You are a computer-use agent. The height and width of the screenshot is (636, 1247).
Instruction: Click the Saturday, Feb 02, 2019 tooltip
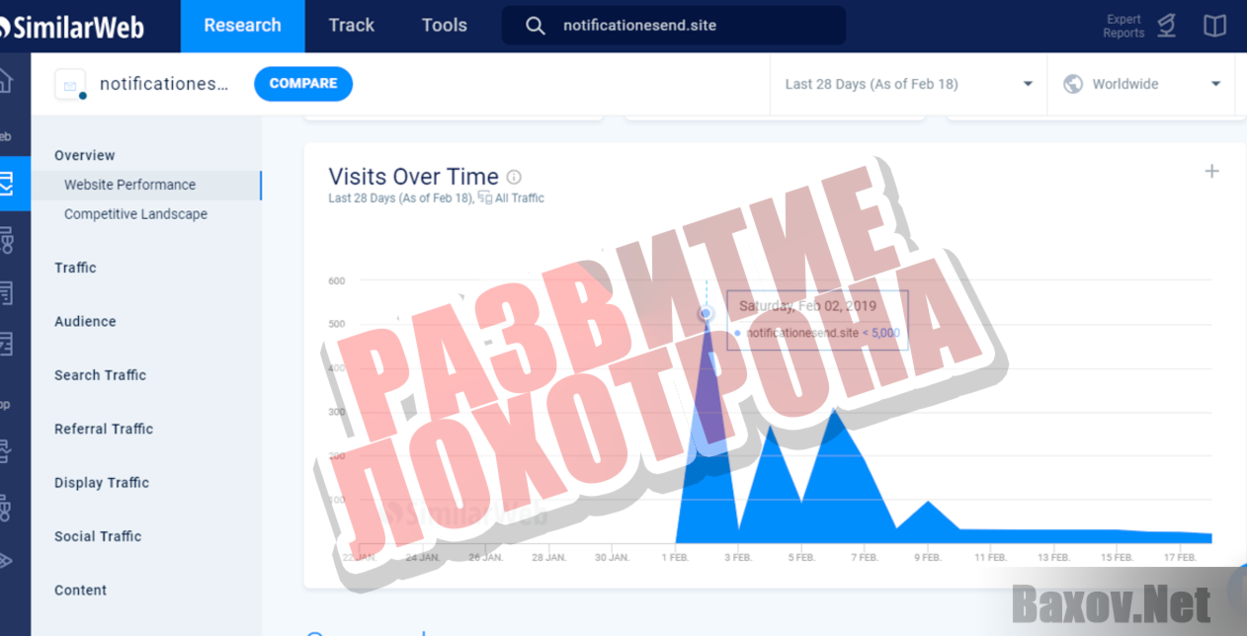[x=817, y=320]
